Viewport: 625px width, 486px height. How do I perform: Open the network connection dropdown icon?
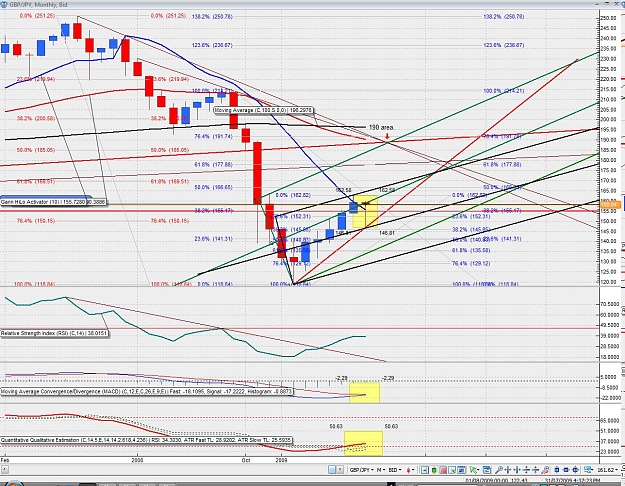588,470
